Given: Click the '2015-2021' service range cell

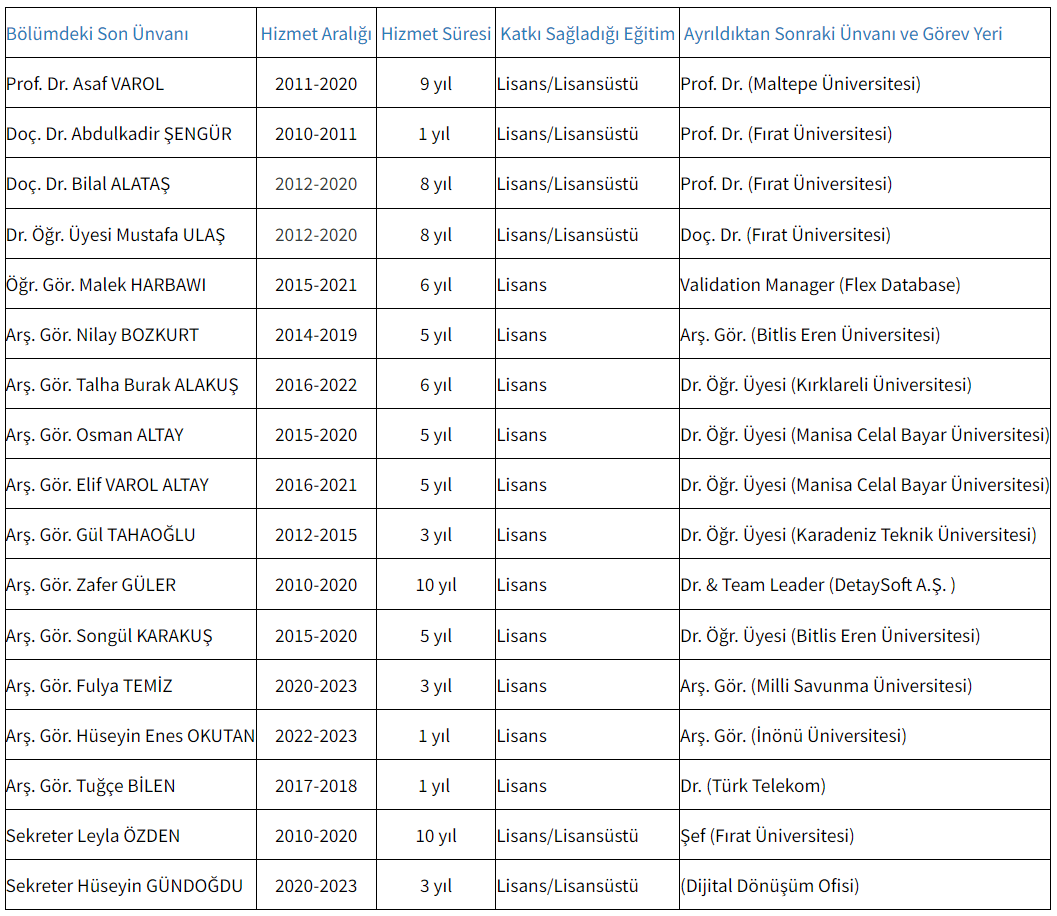Looking at the screenshot, I should (x=316, y=285).
